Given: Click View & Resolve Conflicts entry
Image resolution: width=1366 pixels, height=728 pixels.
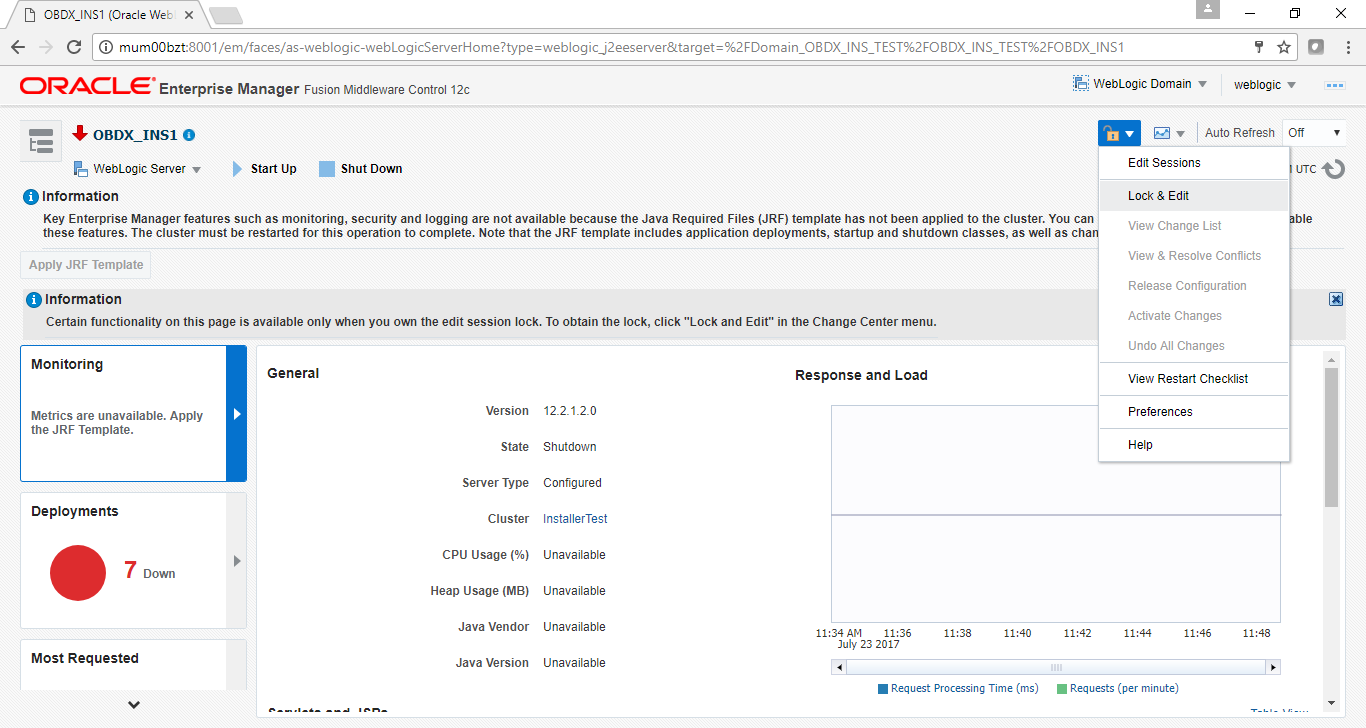Looking at the screenshot, I should click(1194, 256).
